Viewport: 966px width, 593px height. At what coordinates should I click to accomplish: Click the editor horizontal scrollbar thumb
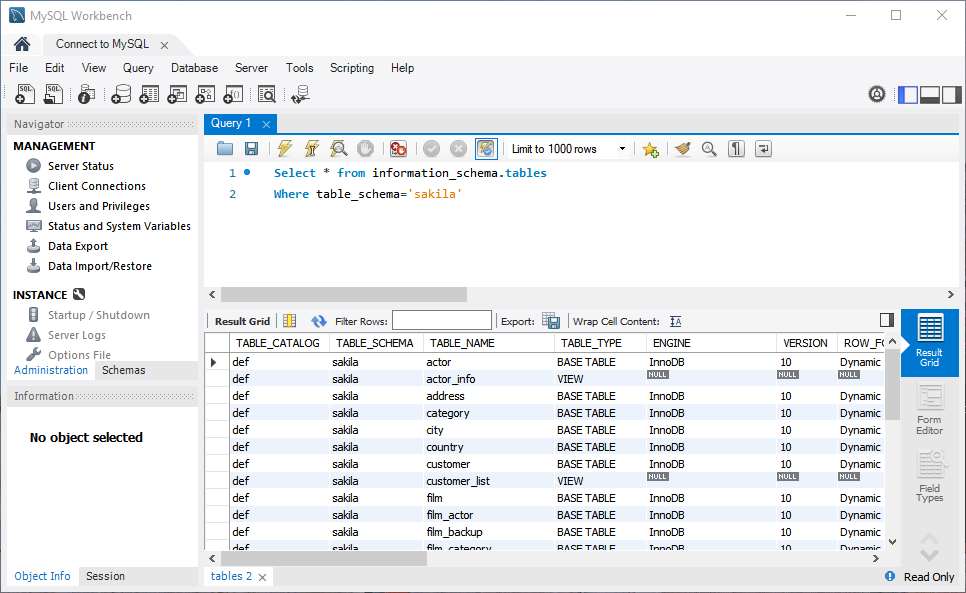[344, 294]
